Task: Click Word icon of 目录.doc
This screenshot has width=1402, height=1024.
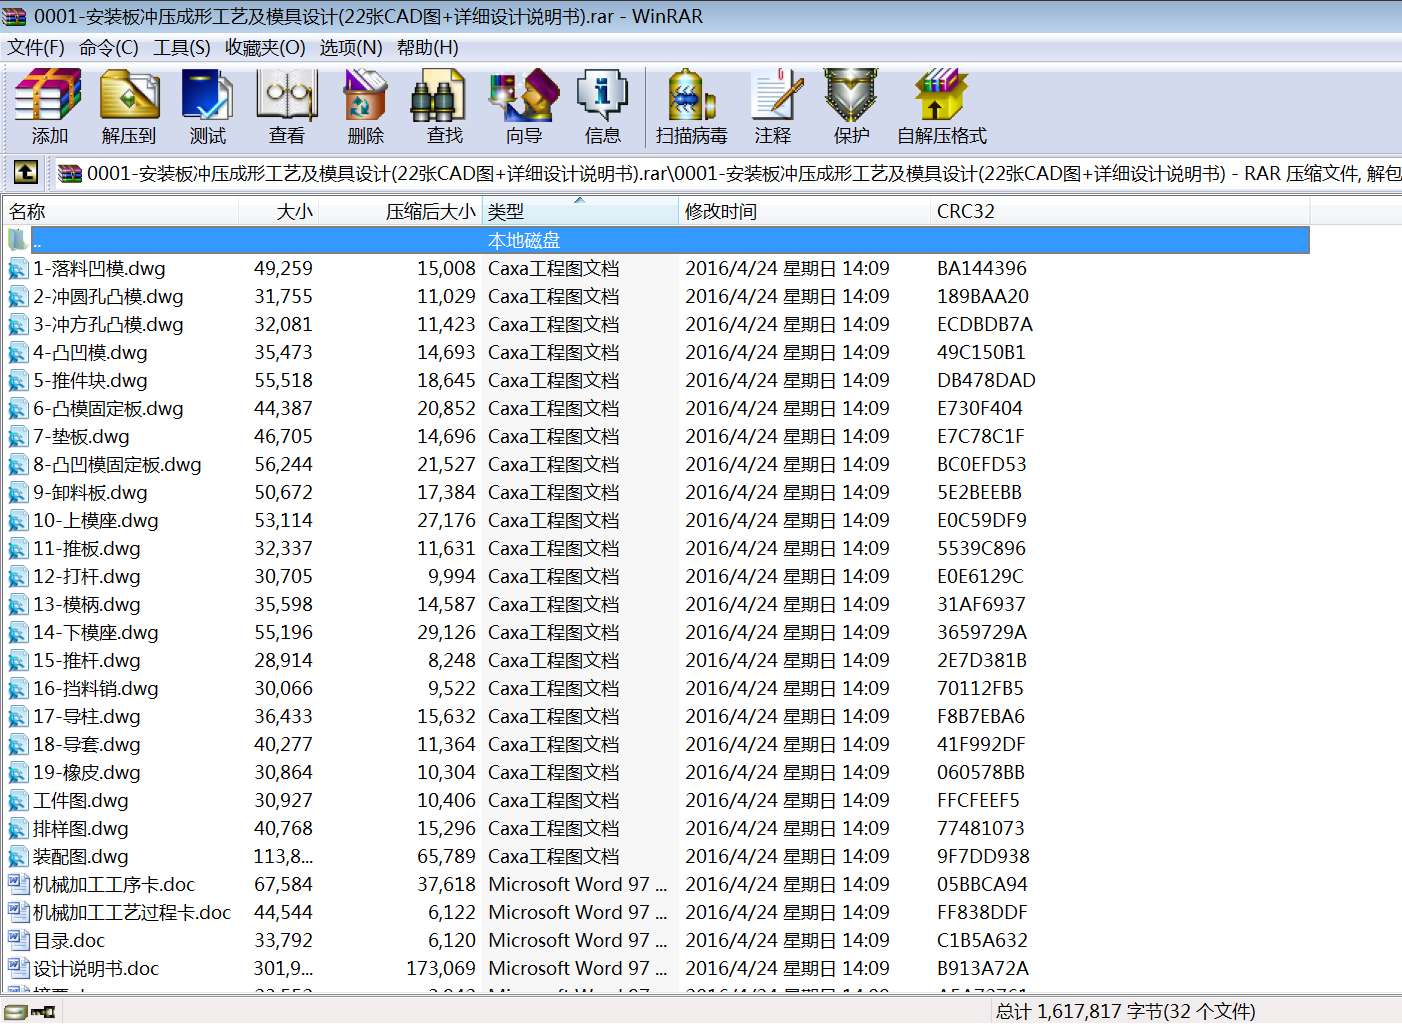Action: click(x=18, y=940)
